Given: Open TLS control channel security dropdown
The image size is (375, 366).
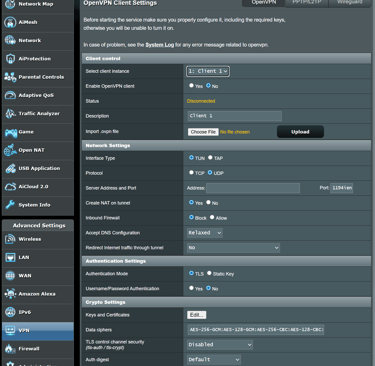Looking at the screenshot, I should [220, 345].
